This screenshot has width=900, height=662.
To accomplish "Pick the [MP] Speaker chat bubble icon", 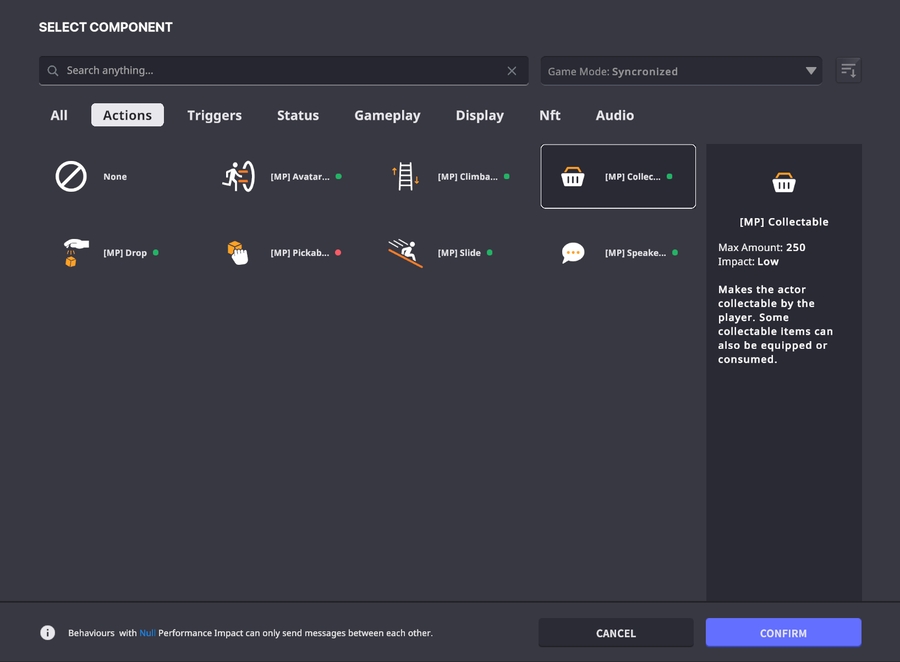I will click(573, 253).
